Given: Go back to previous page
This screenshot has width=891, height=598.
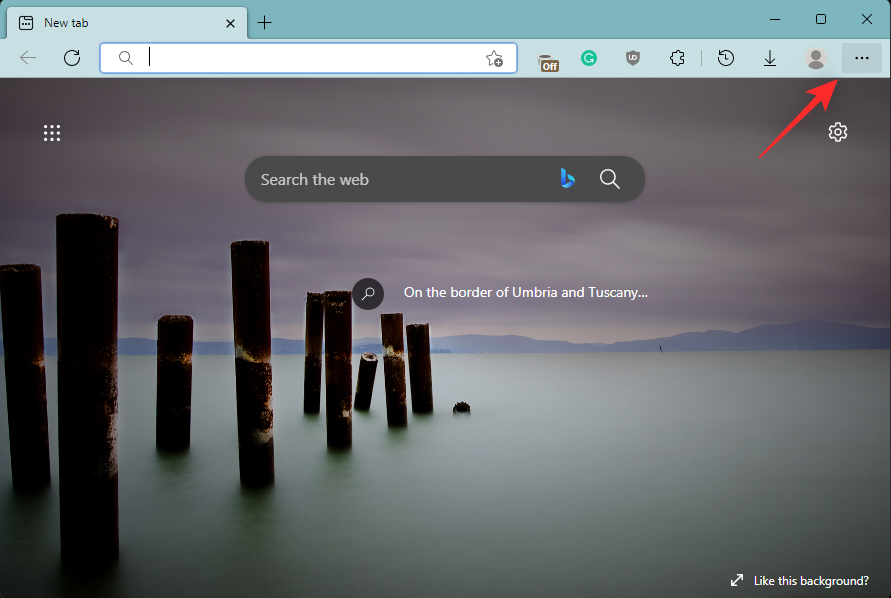Looking at the screenshot, I should [28, 58].
